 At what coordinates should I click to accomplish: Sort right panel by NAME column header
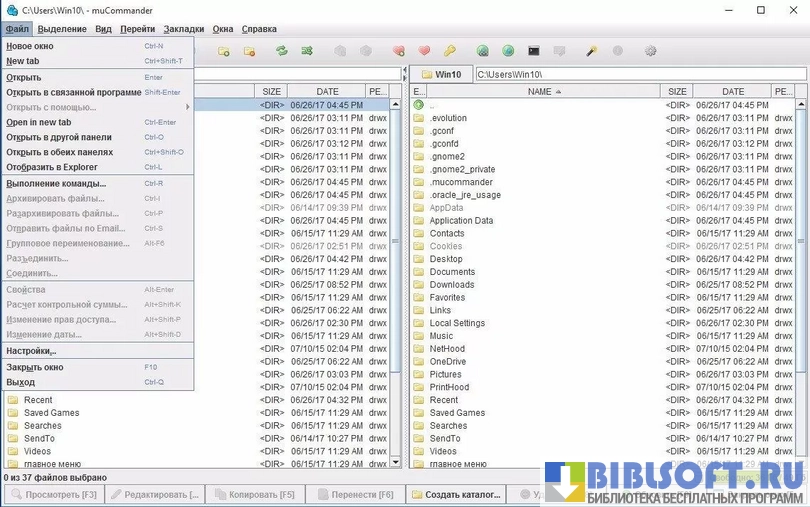click(x=544, y=91)
